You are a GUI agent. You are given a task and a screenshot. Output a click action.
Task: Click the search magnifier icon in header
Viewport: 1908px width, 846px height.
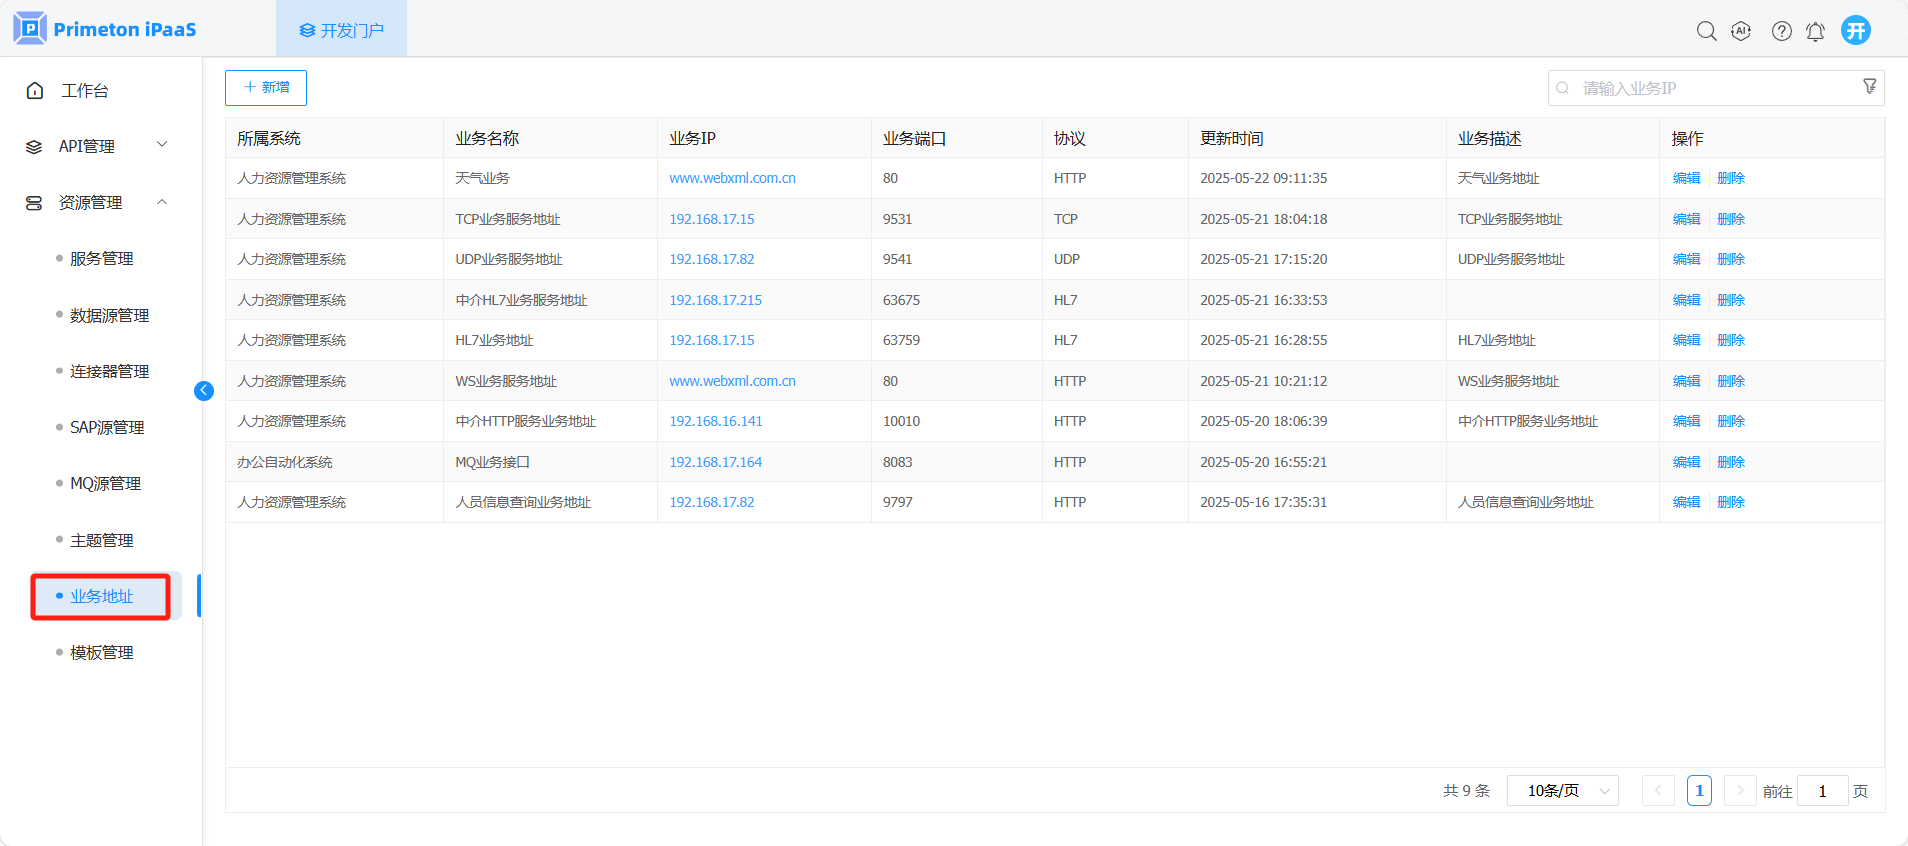1706,31
